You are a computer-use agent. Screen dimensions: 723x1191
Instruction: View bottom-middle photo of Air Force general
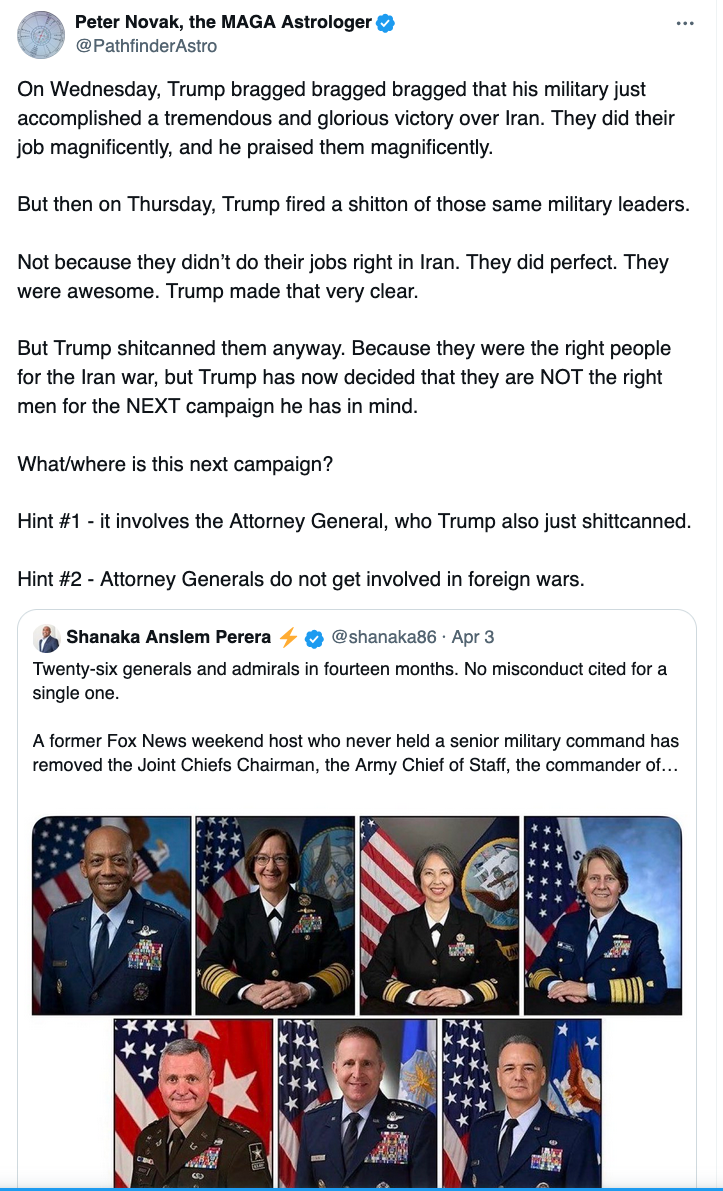tap(357, 1103)
